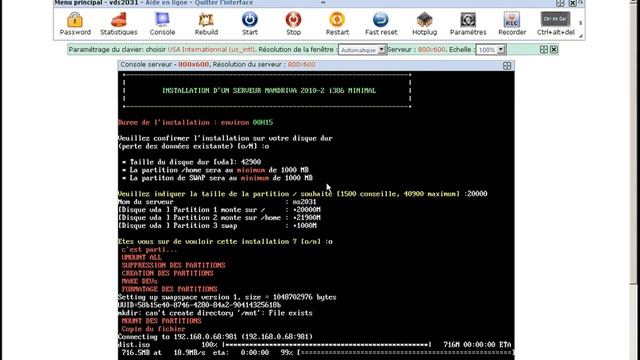This screenshot has width=640, height=360.
Task: Click the Menu principal toolbar resize grip
Action: (x=580, y=36)
